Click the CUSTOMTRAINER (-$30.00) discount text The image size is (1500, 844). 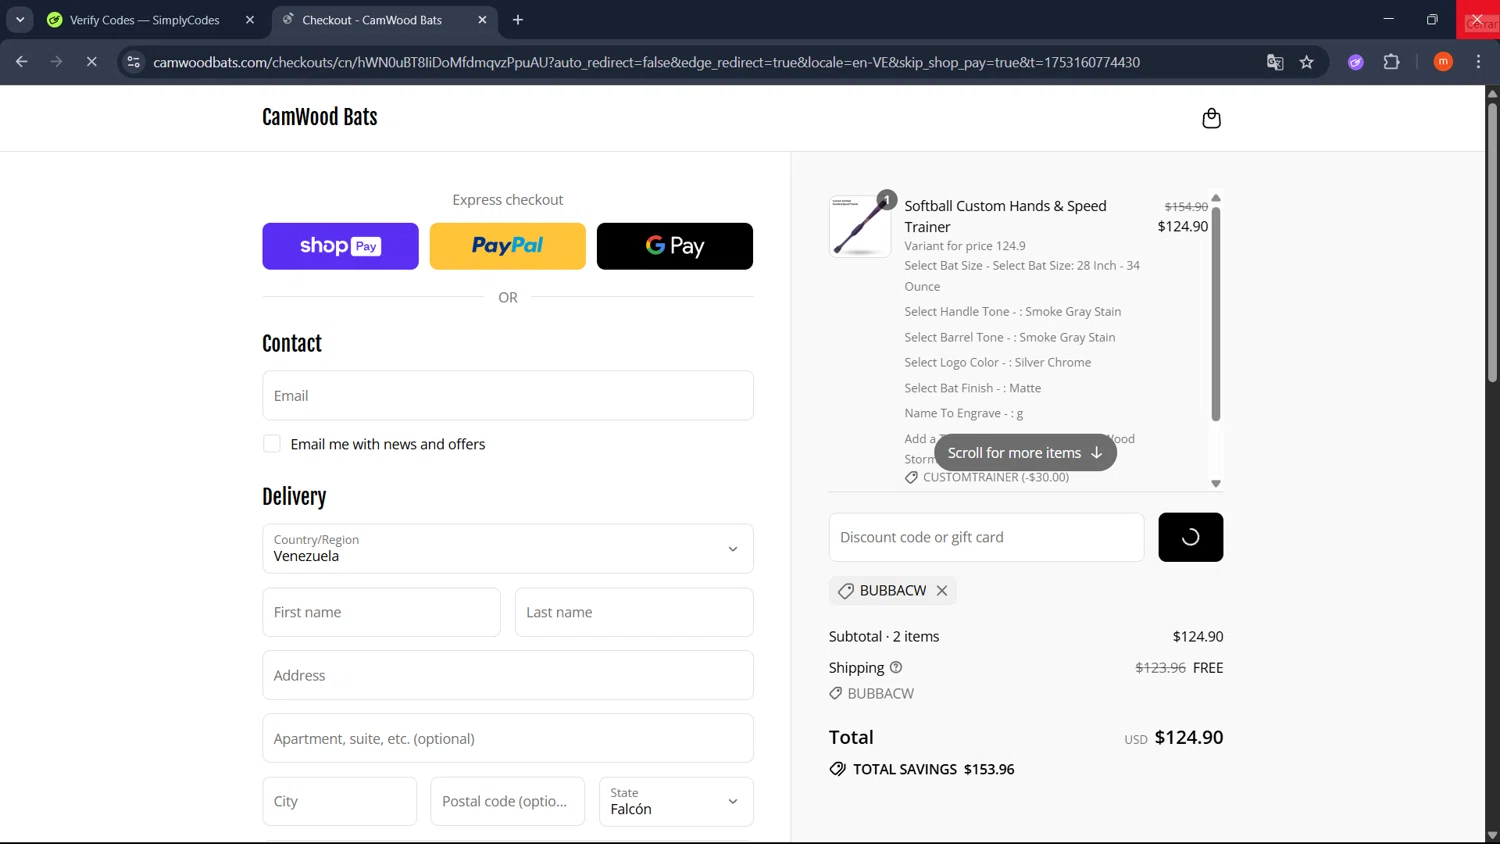(996, 477)
